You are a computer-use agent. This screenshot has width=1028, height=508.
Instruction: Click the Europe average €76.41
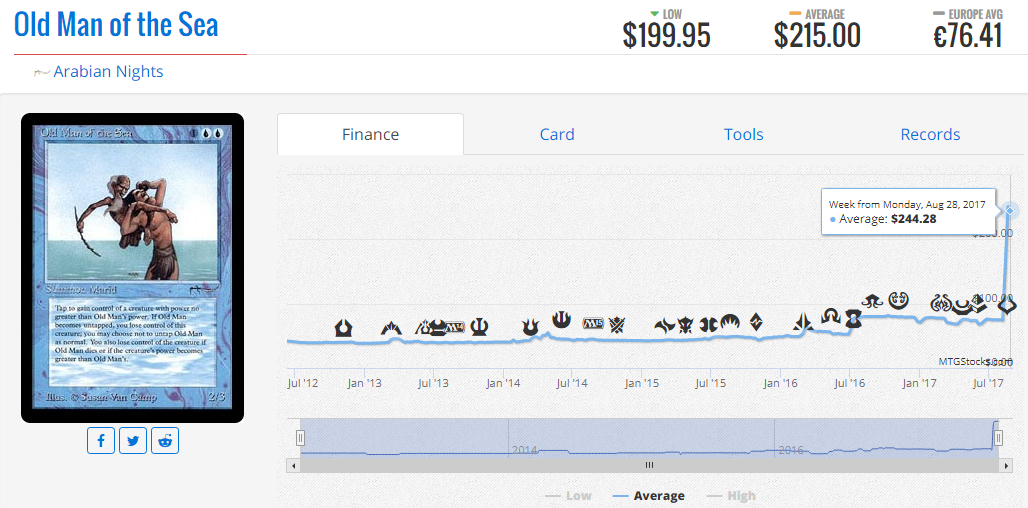968,35
